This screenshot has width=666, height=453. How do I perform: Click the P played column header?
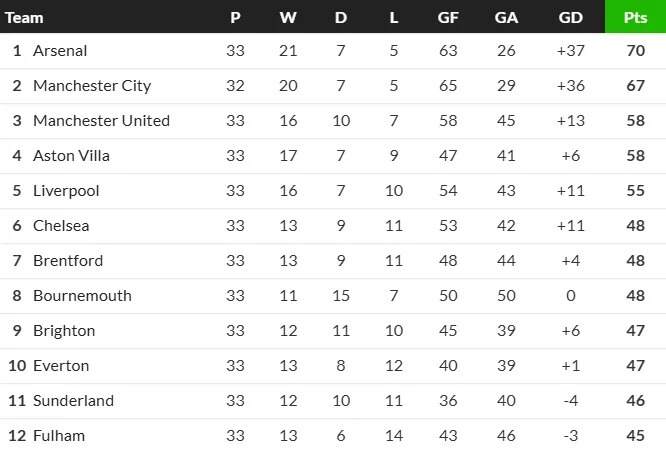(x=235, y=17)
